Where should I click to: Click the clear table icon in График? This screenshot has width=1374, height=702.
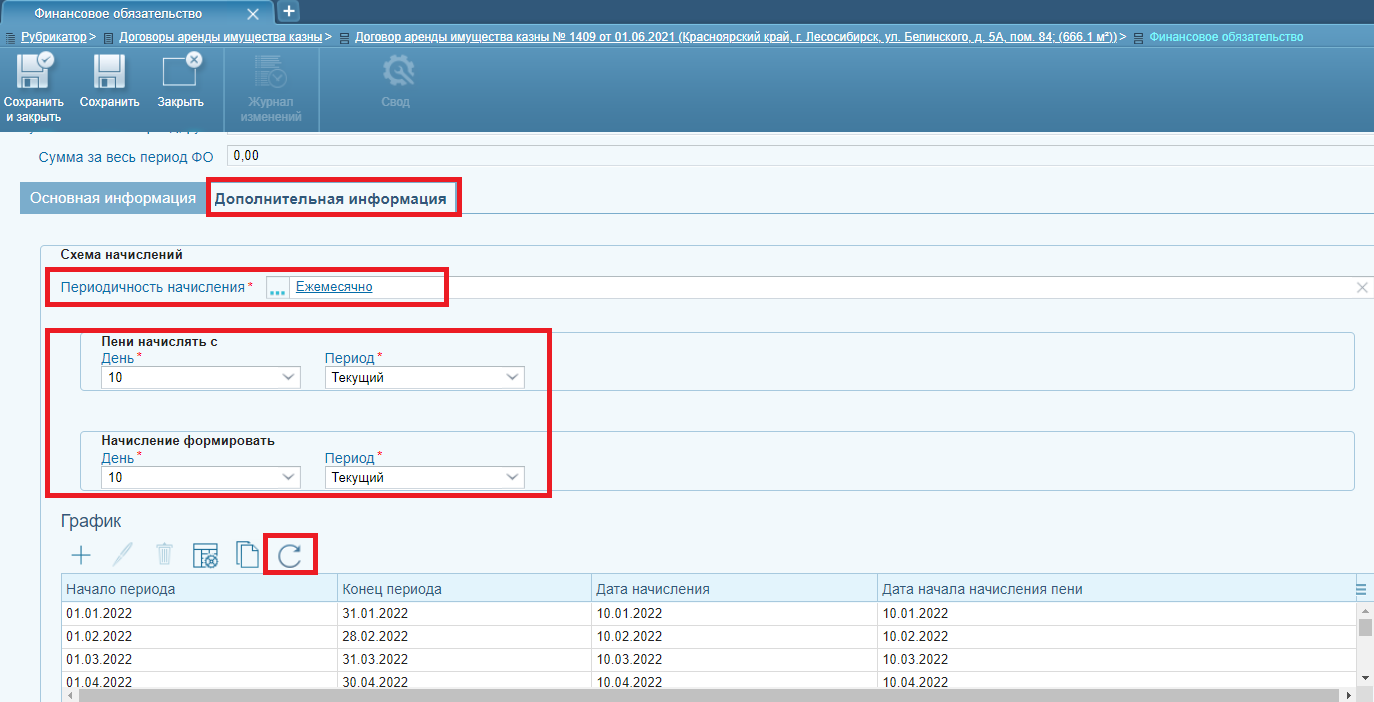(205, 555)
